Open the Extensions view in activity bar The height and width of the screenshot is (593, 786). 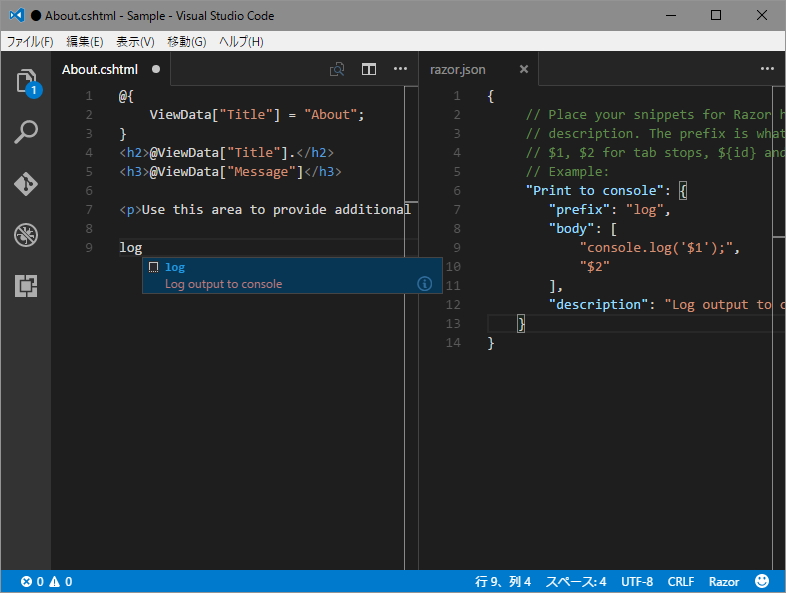coord(26,286)
